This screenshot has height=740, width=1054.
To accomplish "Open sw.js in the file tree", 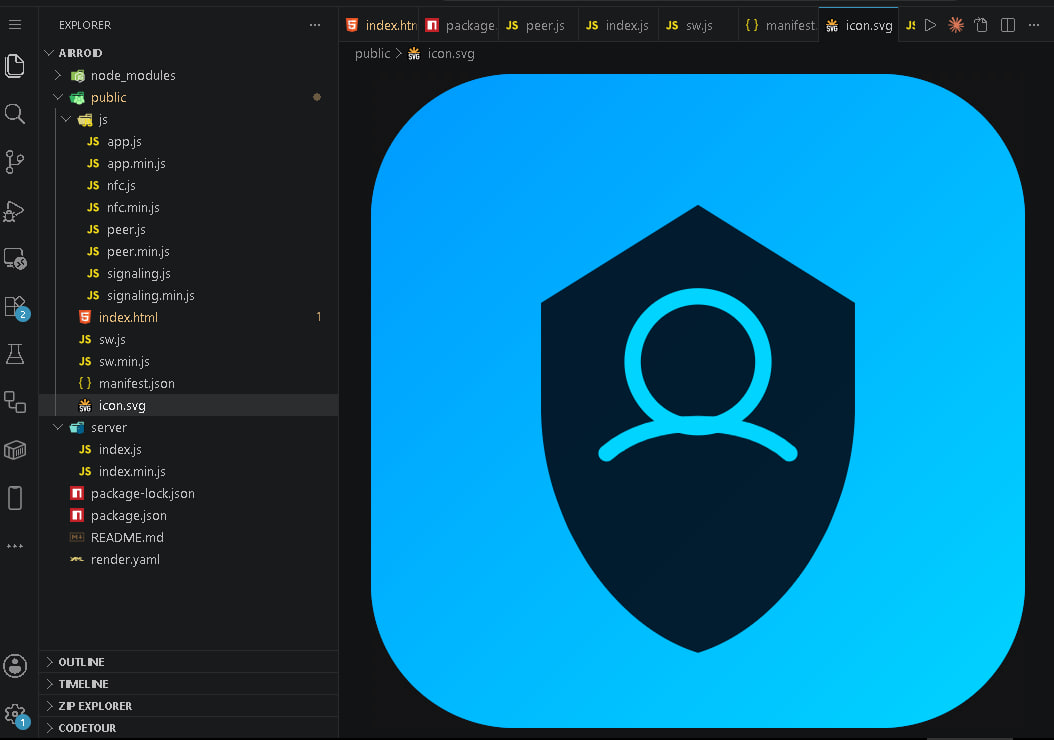I will pyautogui.click(x=188, y=339).
